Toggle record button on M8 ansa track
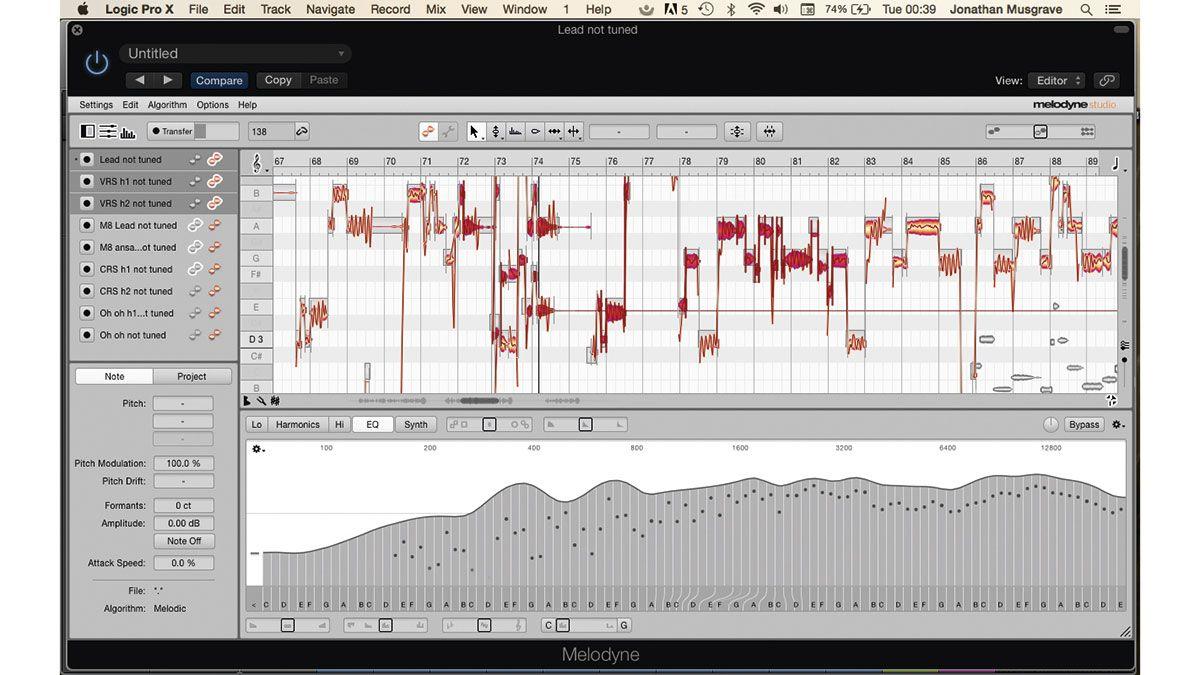 pyautogui.click(x=87, y=247)
